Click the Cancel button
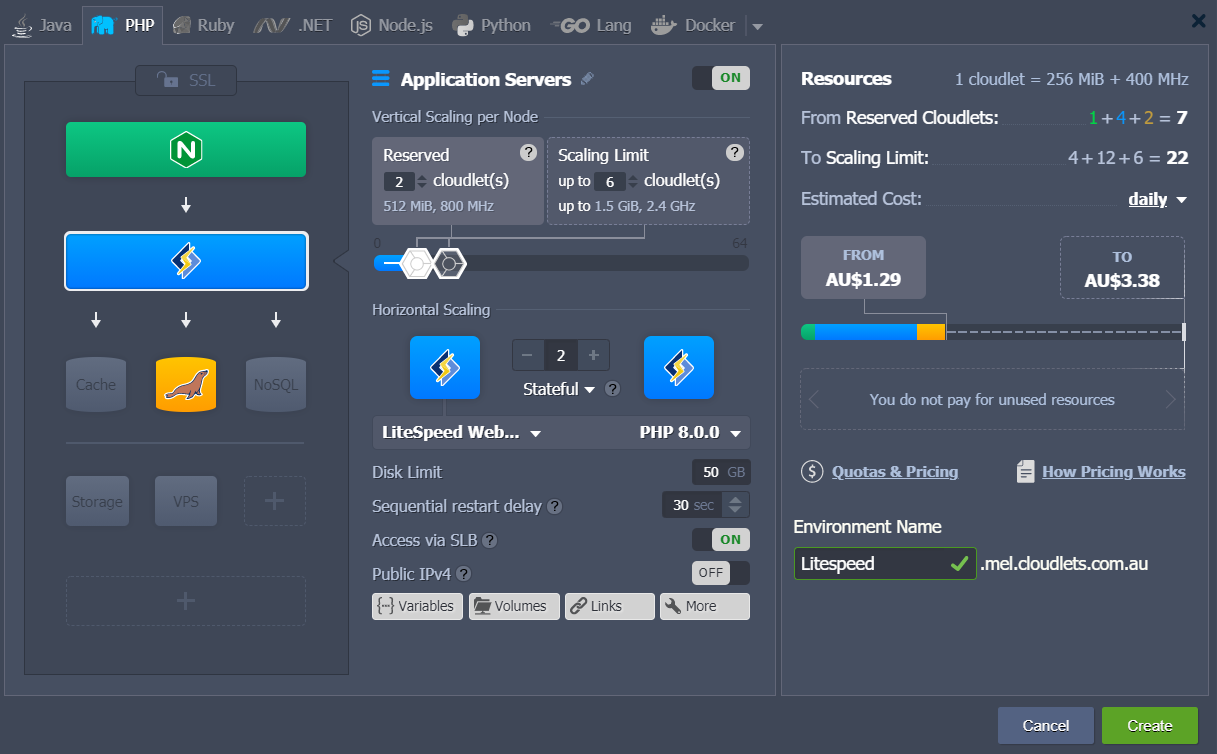Image resolution: width=1217 pixels, height=754 pixels. (x=1046, y=726)
